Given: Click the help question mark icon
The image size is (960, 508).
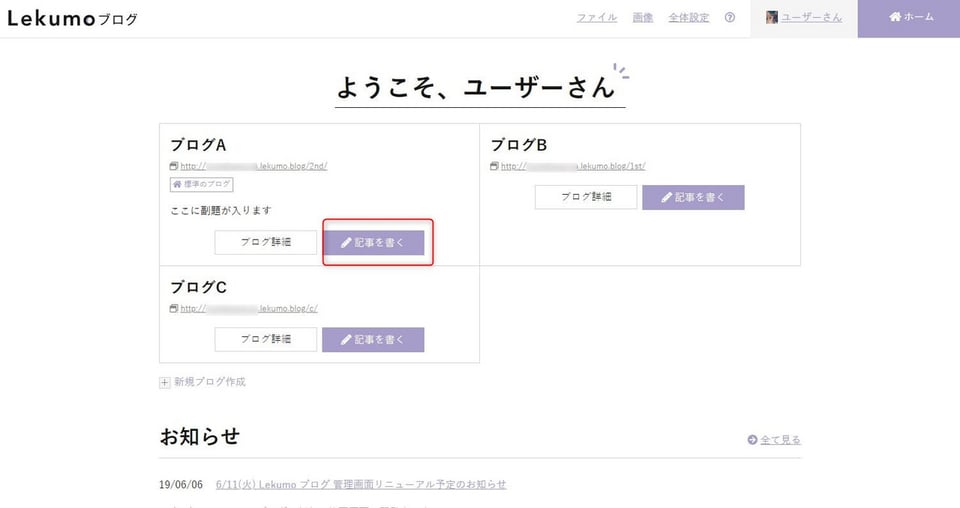Looking at the screenshot, I should 729,18.
